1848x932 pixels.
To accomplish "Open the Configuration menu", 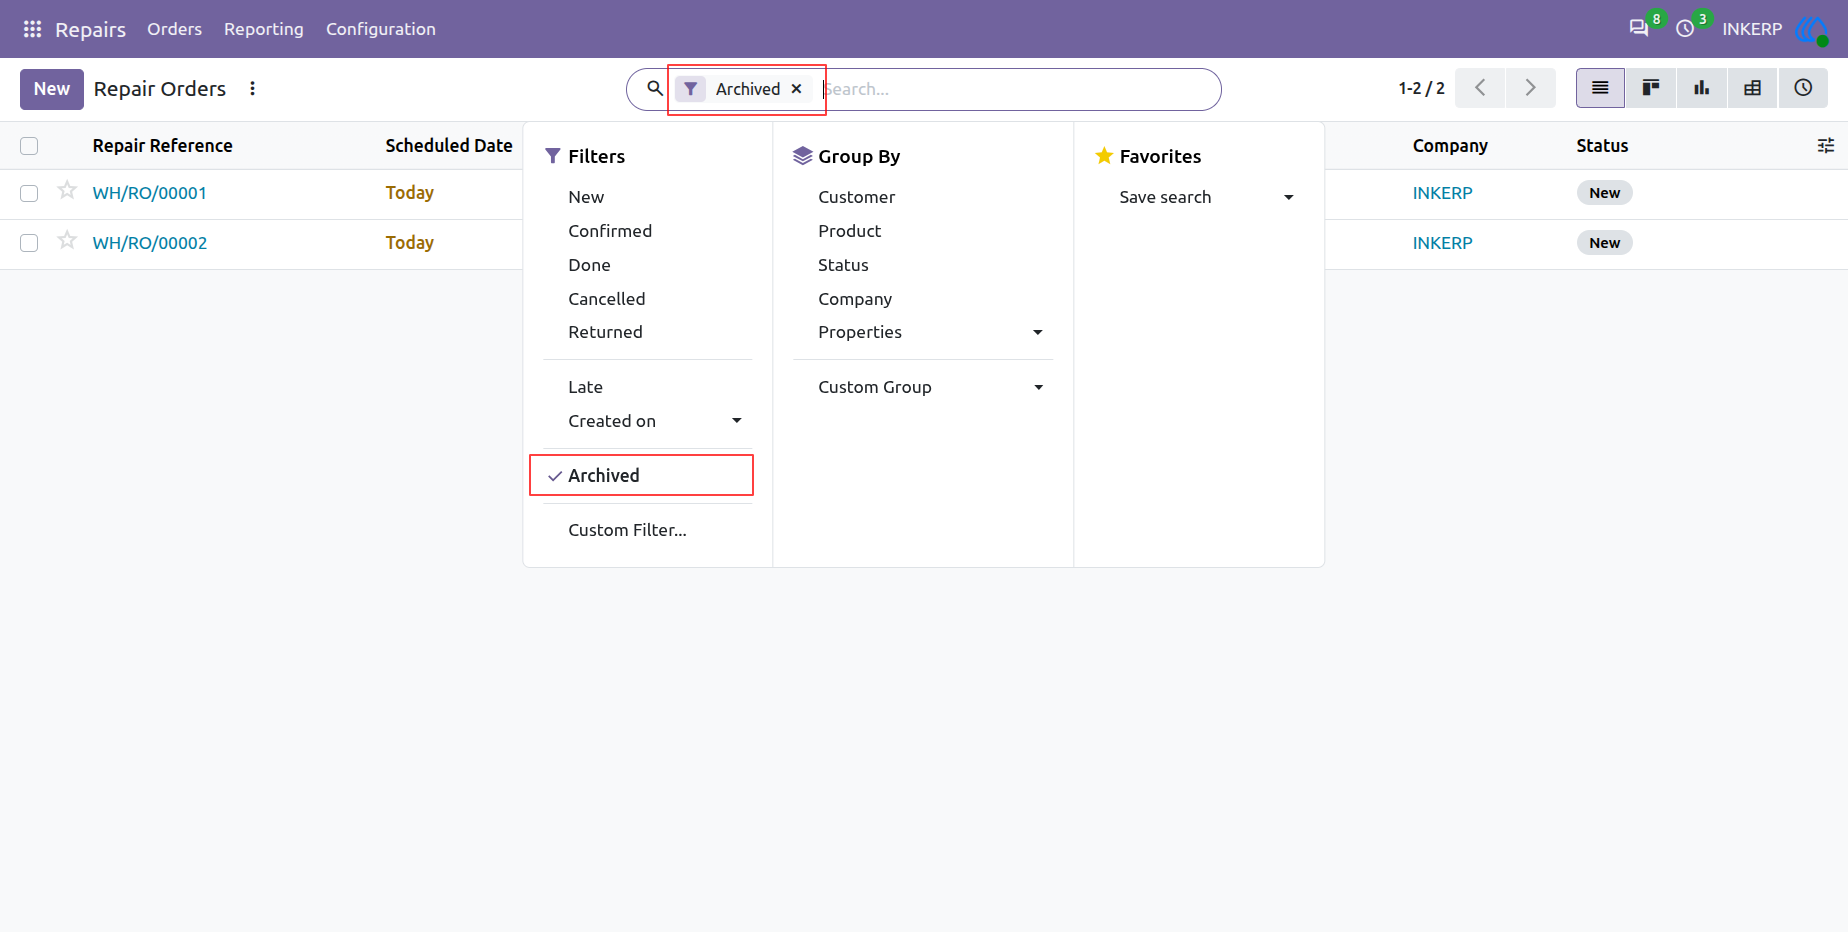I will coord(381,29).
